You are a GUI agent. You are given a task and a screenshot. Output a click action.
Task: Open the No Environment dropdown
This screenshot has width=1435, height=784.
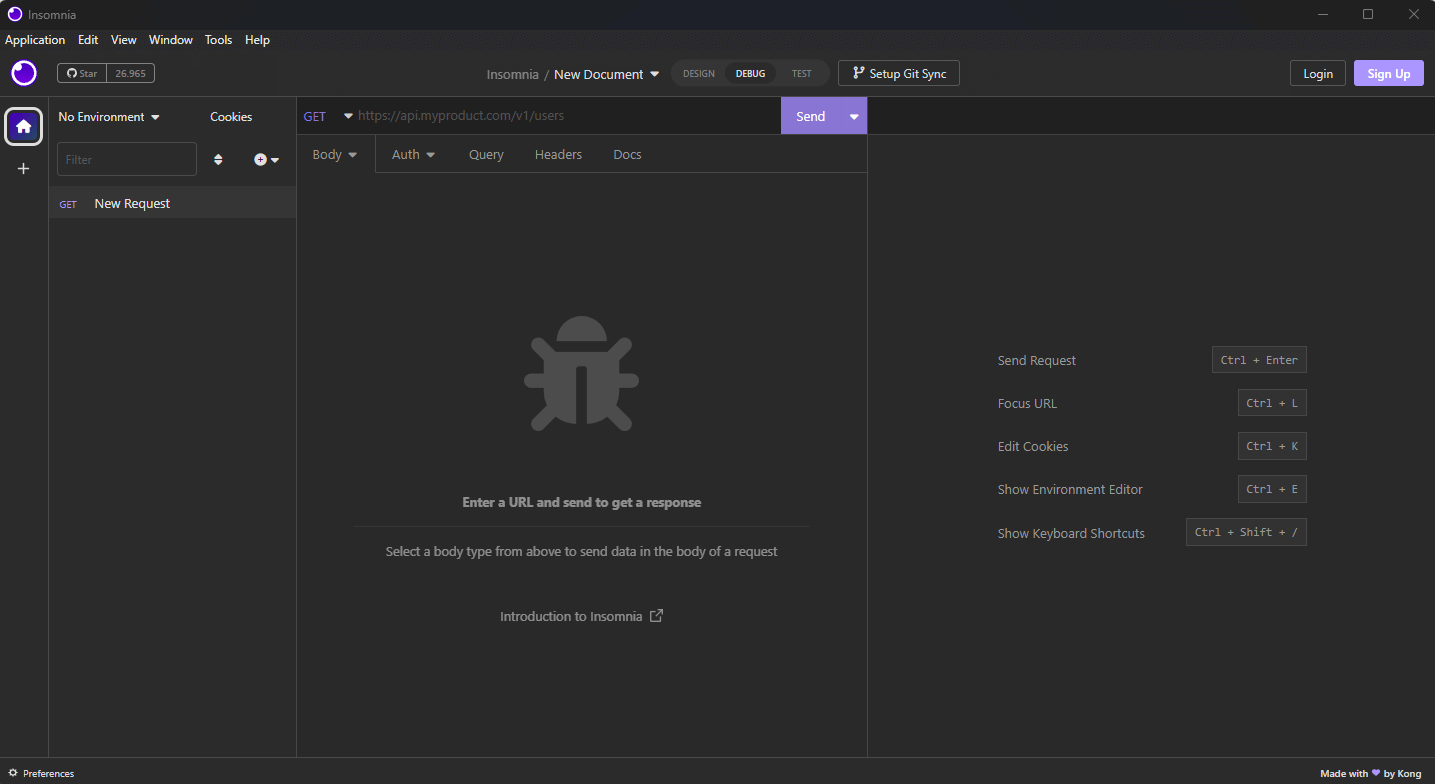(x=109, y=117)
